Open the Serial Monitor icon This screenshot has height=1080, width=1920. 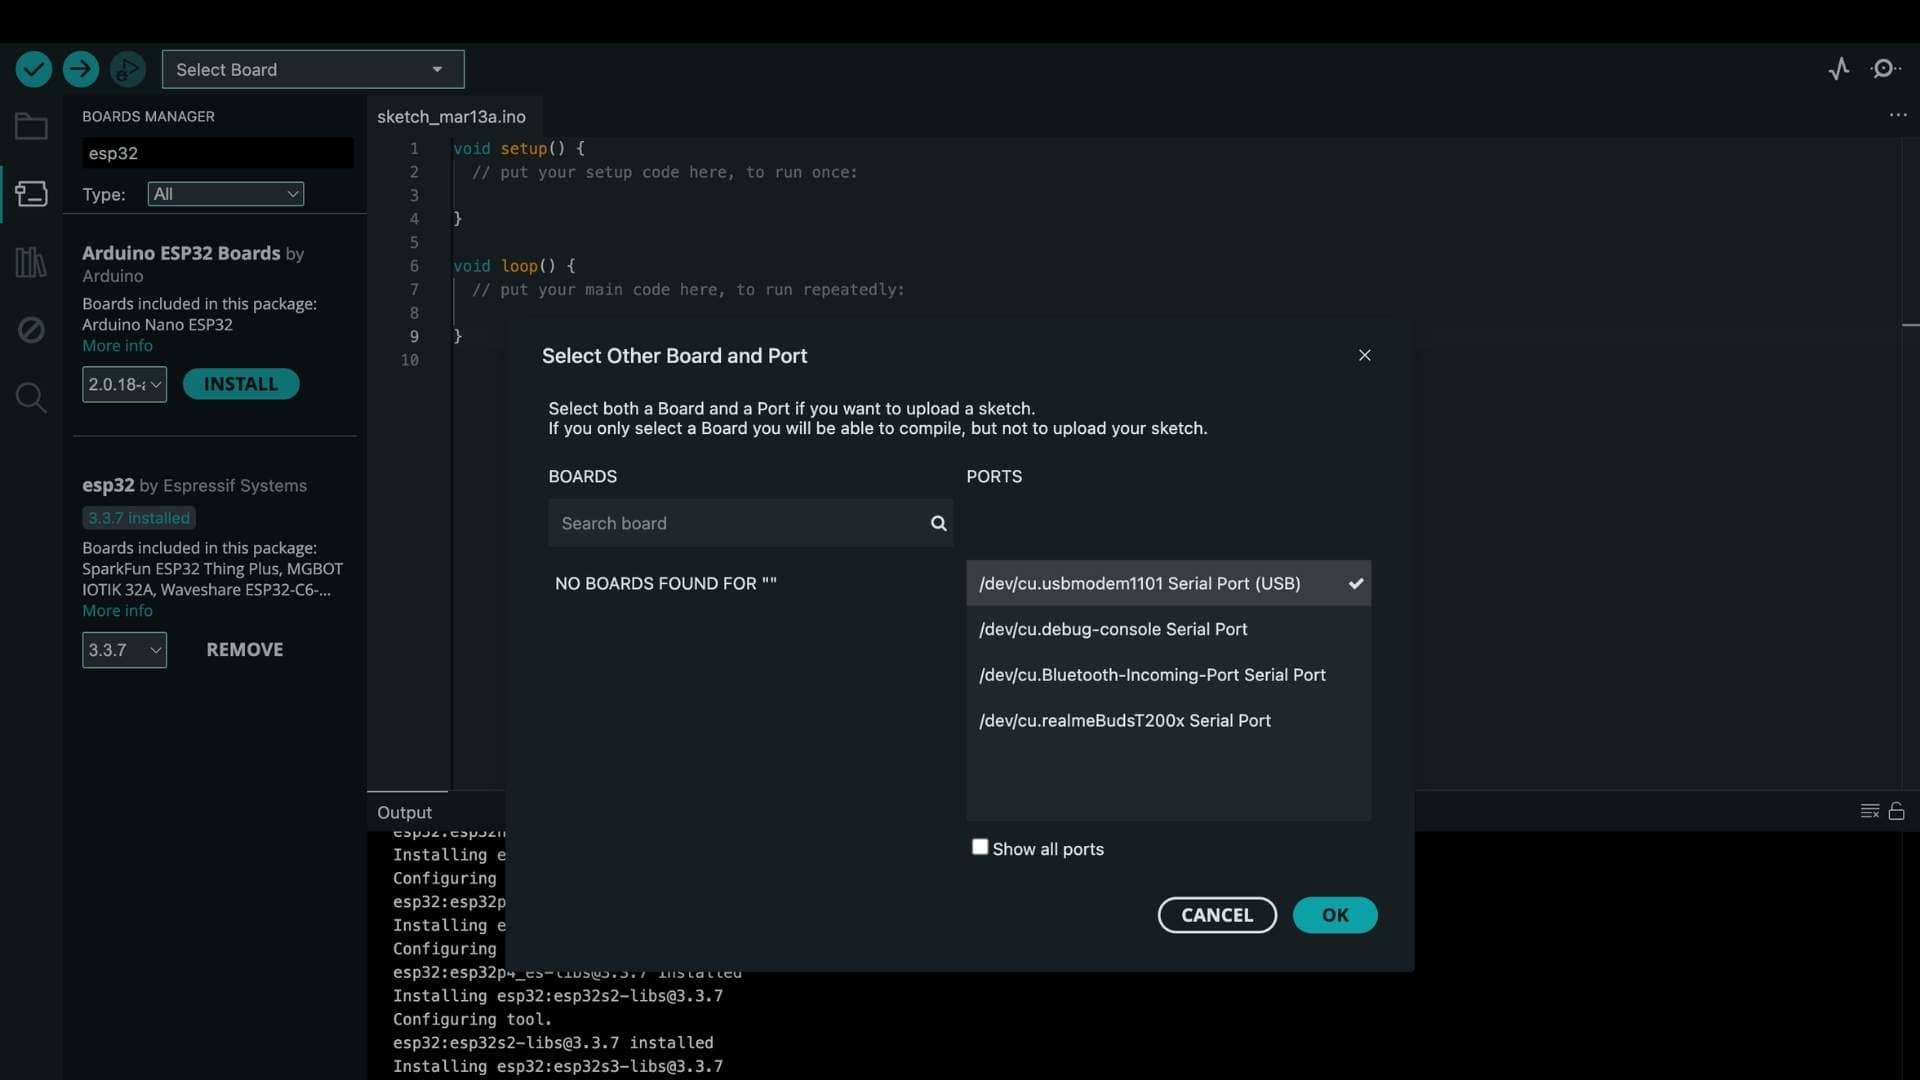(1885, 69)
